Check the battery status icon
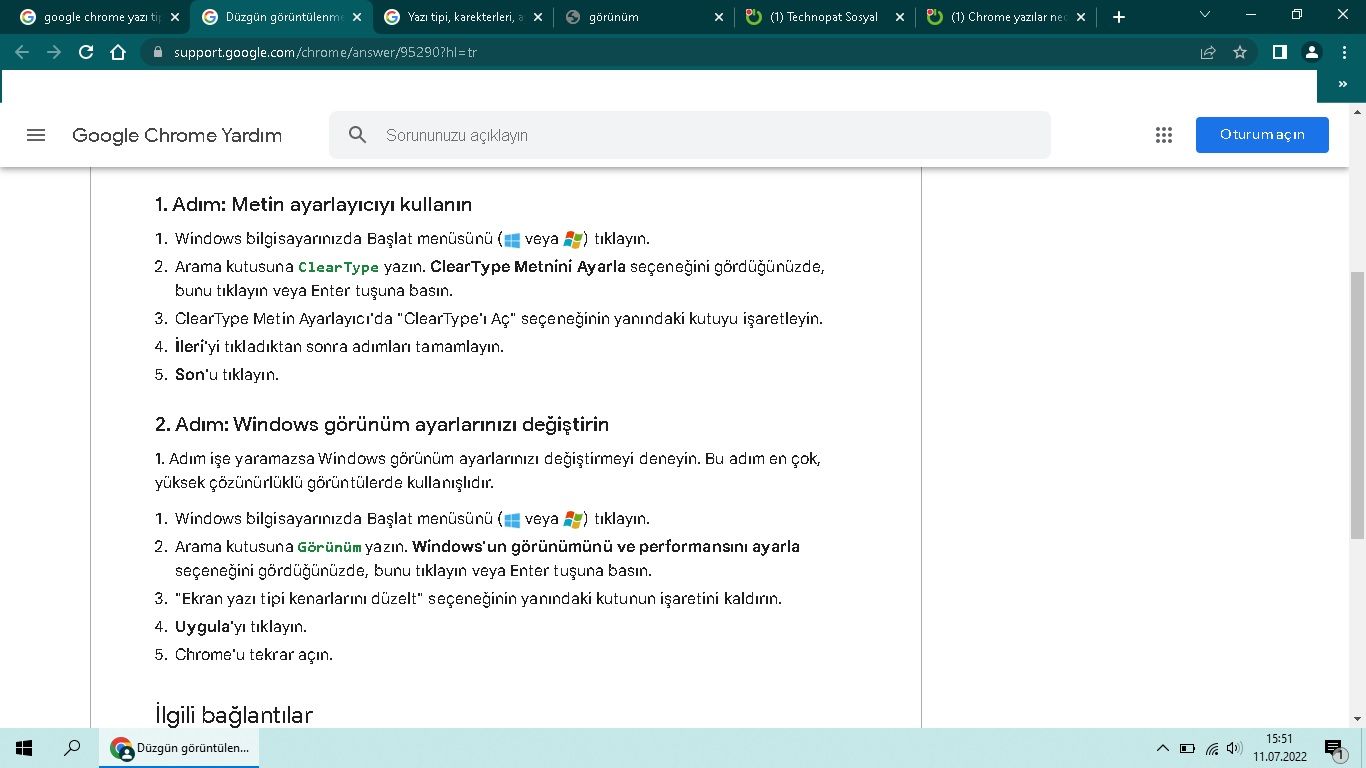This screenshot has width=1366, height=768. (1187, 748)
